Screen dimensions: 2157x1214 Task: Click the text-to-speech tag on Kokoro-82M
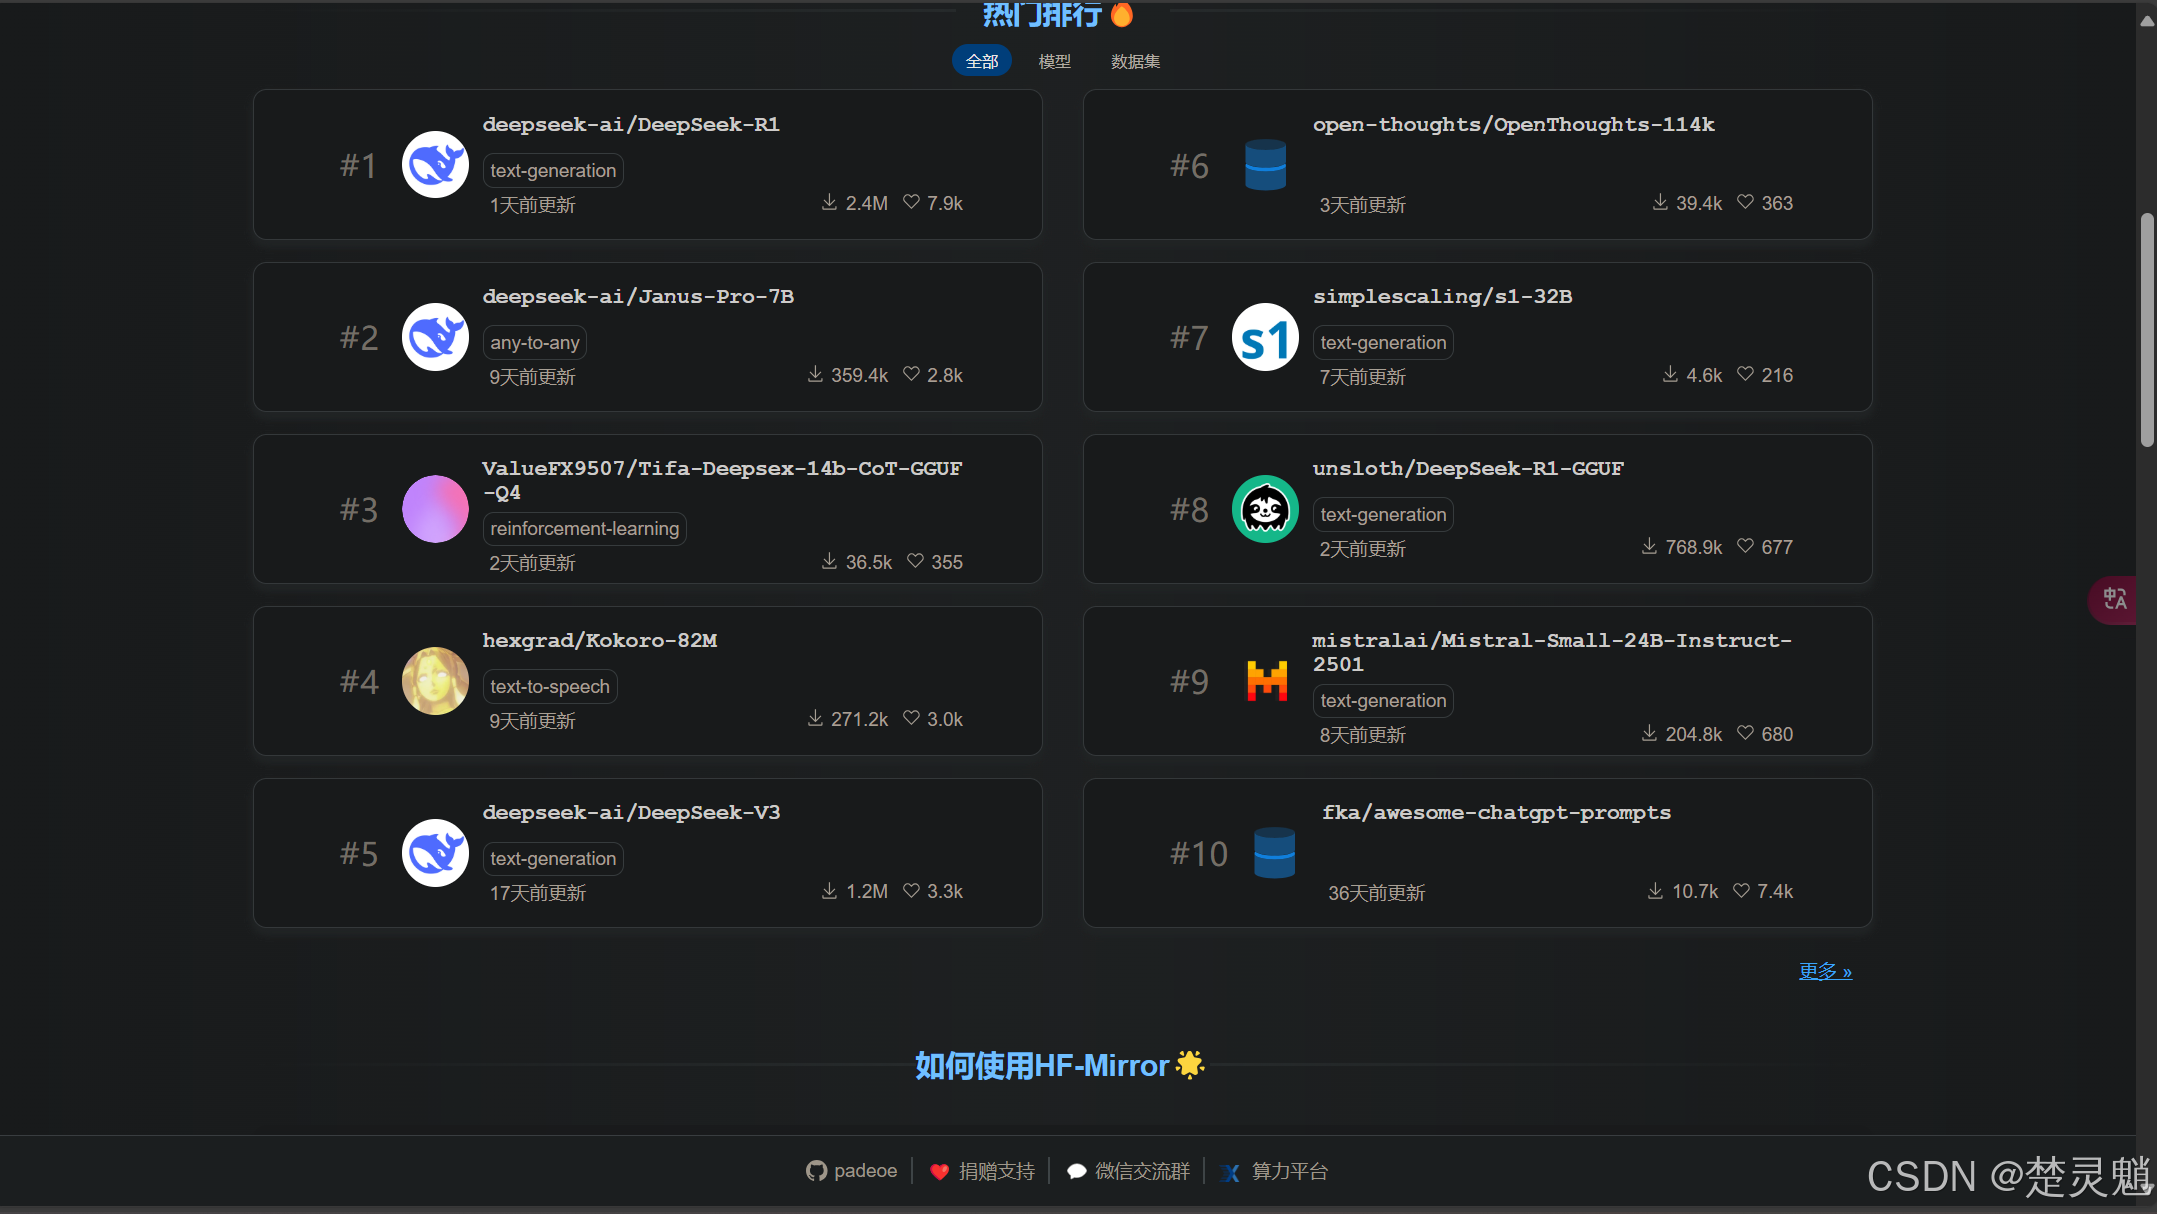tap(549, 687)
